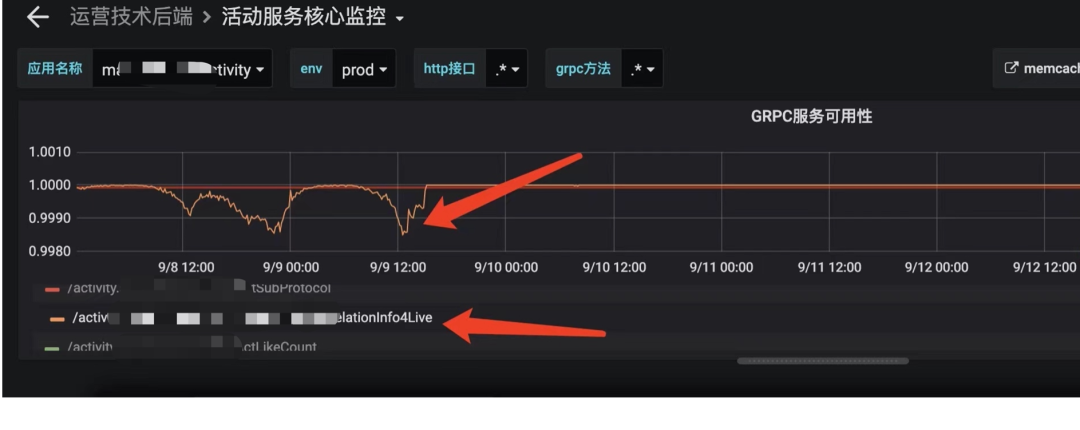Click the 0.9980 y-axis value
This screenshot has width=1080, height=430.
tap(49, 252)
